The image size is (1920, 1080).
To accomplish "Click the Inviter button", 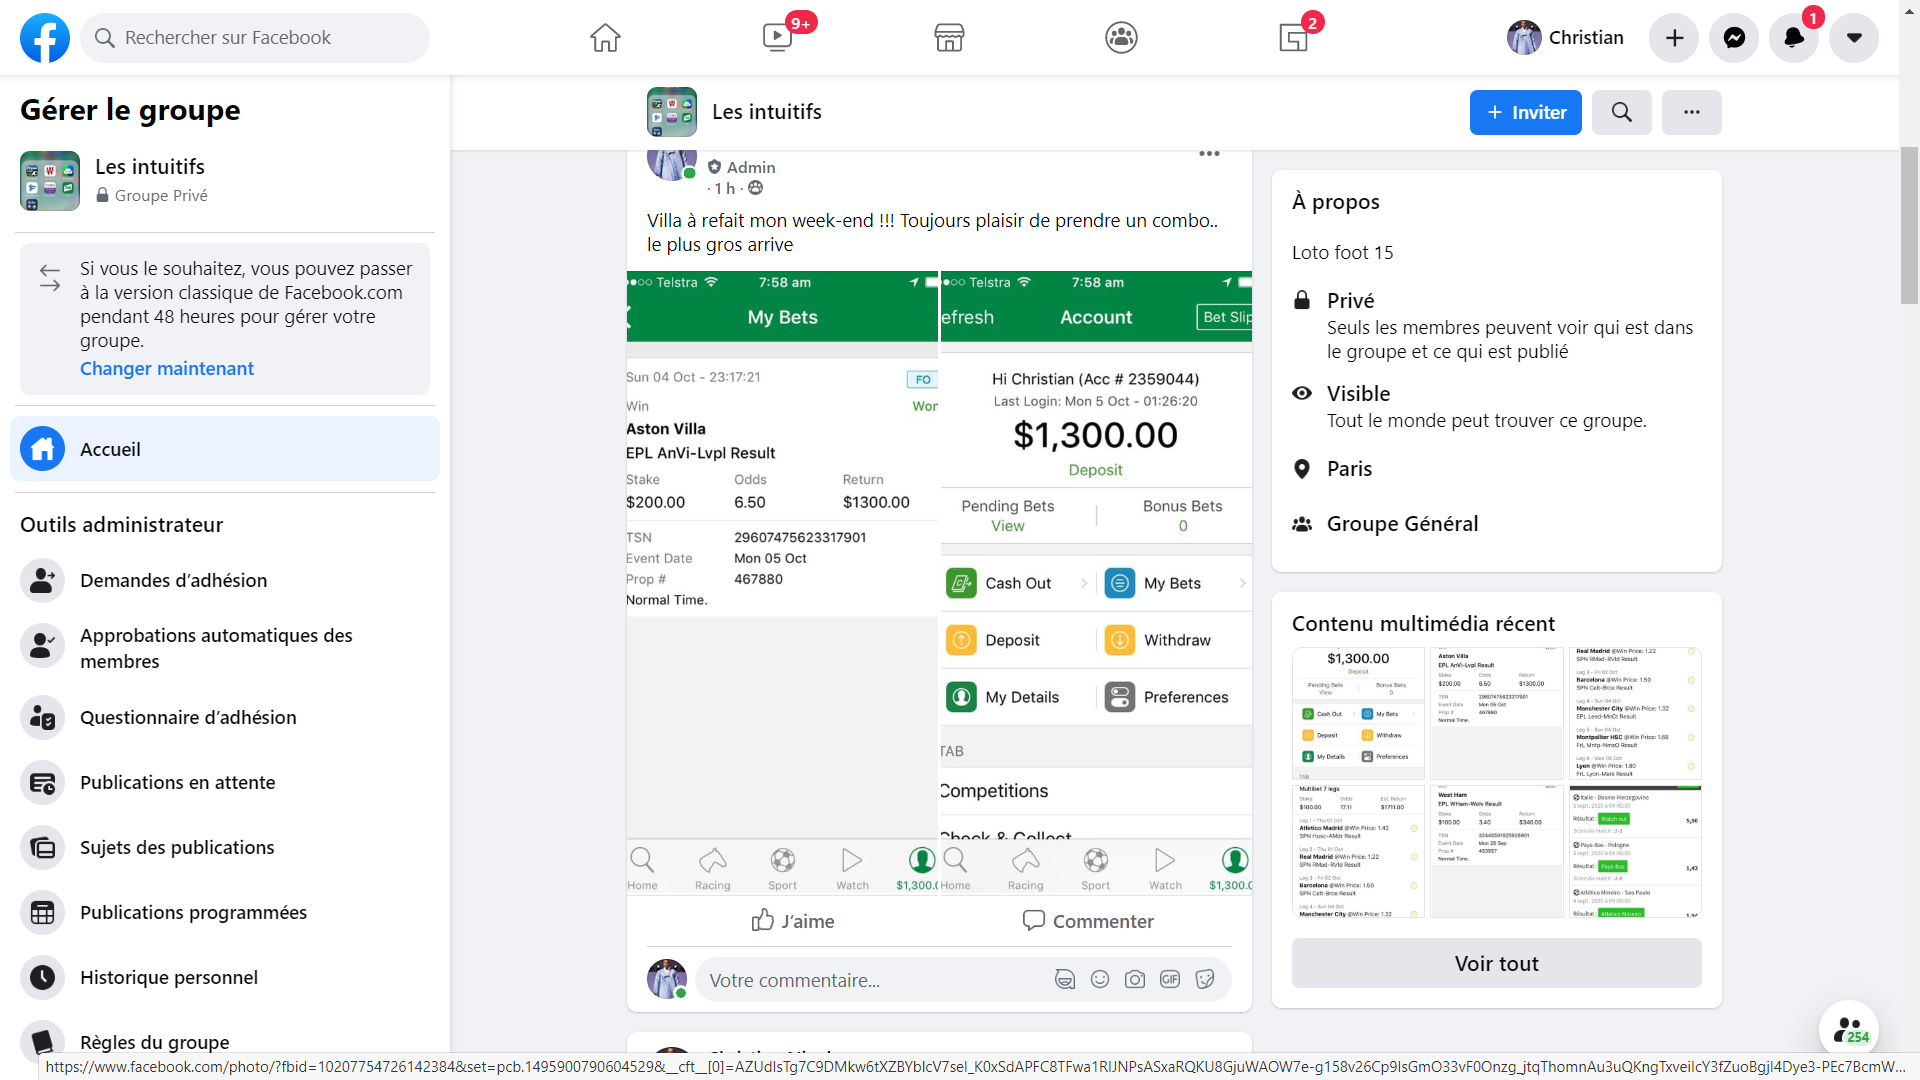I will [1525, 112].
